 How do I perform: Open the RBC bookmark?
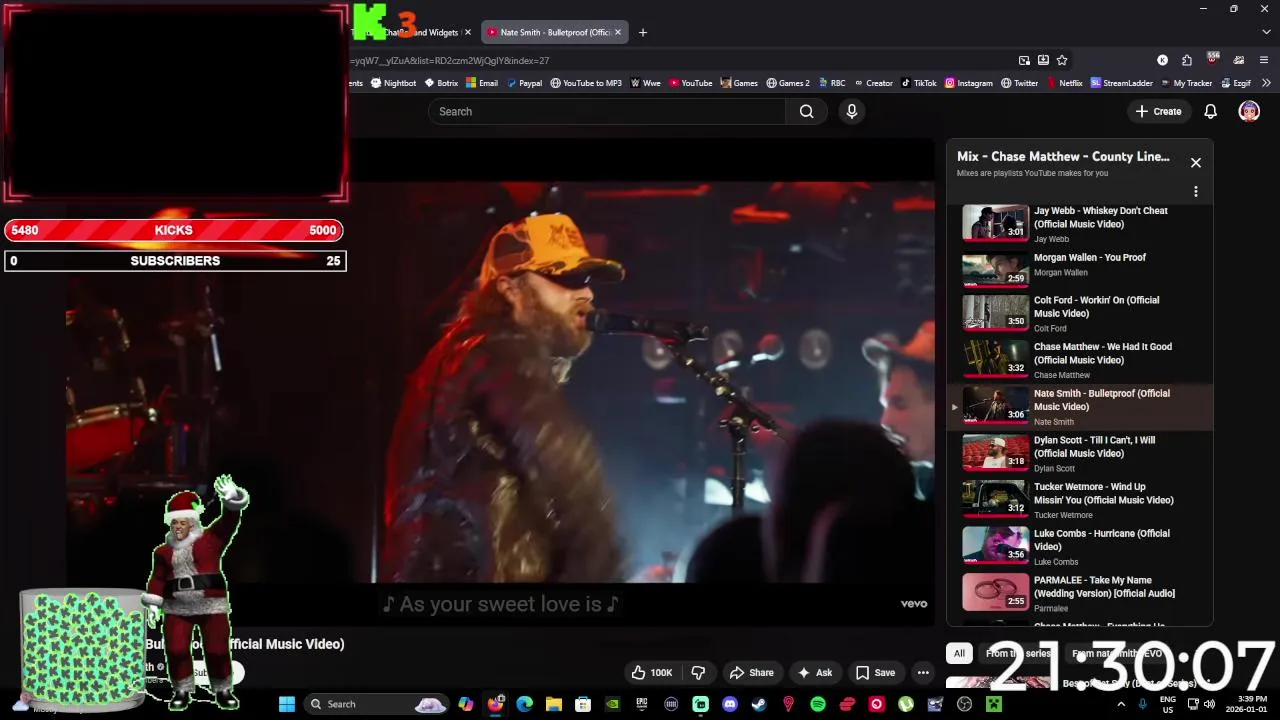click(x=831, y=83)
